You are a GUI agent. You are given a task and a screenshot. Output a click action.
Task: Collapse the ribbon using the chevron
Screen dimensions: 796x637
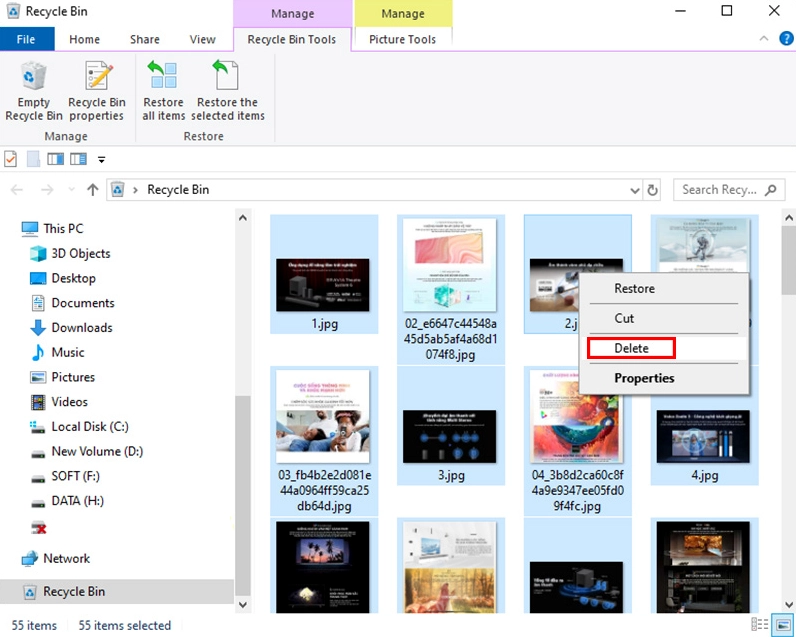coord(763,40)
